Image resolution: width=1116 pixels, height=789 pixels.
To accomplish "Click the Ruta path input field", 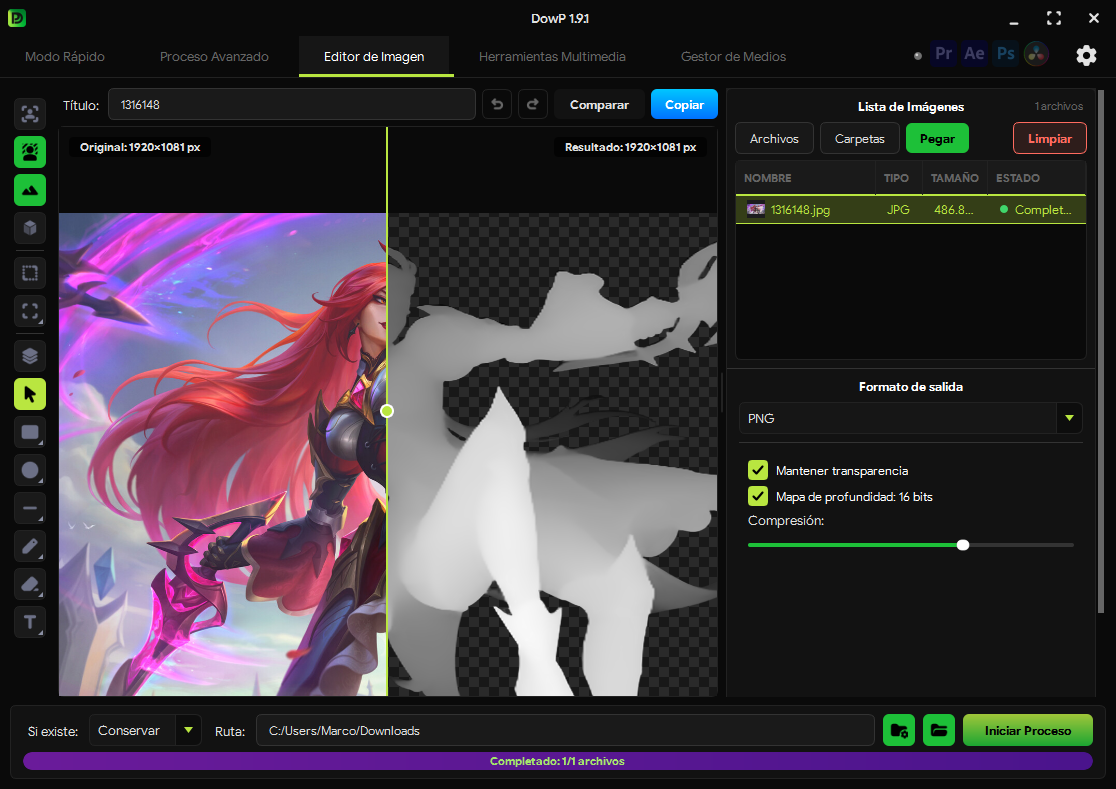I will [565, 731].
